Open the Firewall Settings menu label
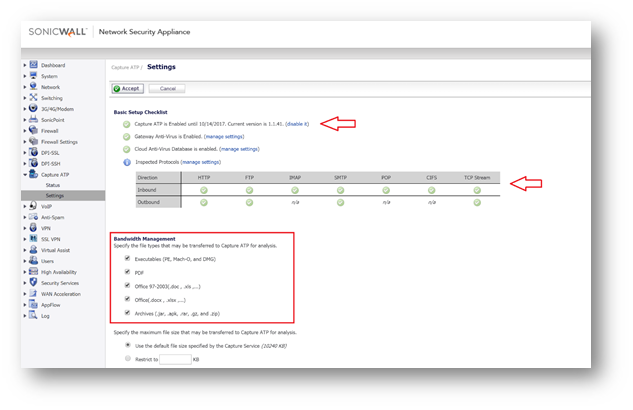 pyautogui.click(x=59, y=142)
